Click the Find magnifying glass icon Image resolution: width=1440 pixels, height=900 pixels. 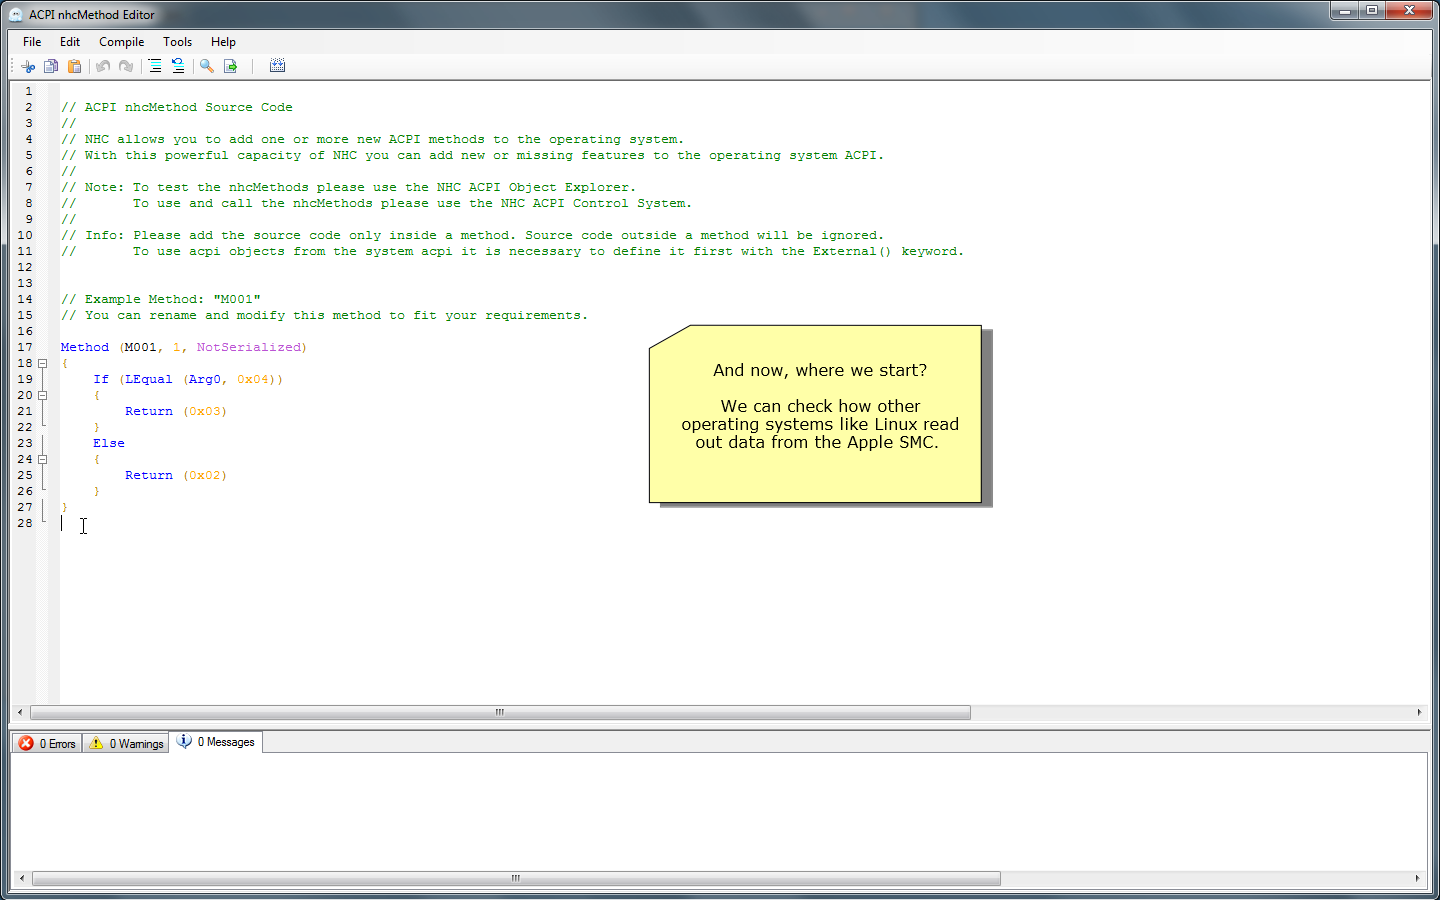point(207,66)
